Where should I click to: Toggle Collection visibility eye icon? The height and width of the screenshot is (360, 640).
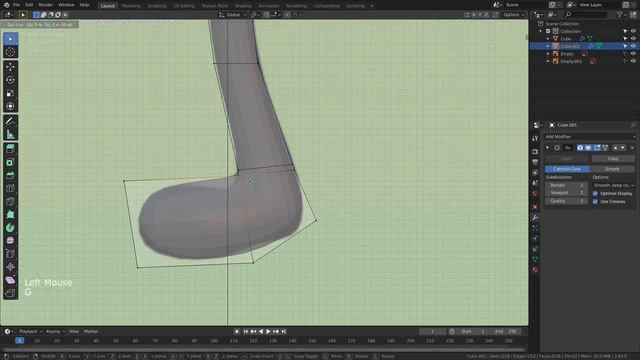633,31
